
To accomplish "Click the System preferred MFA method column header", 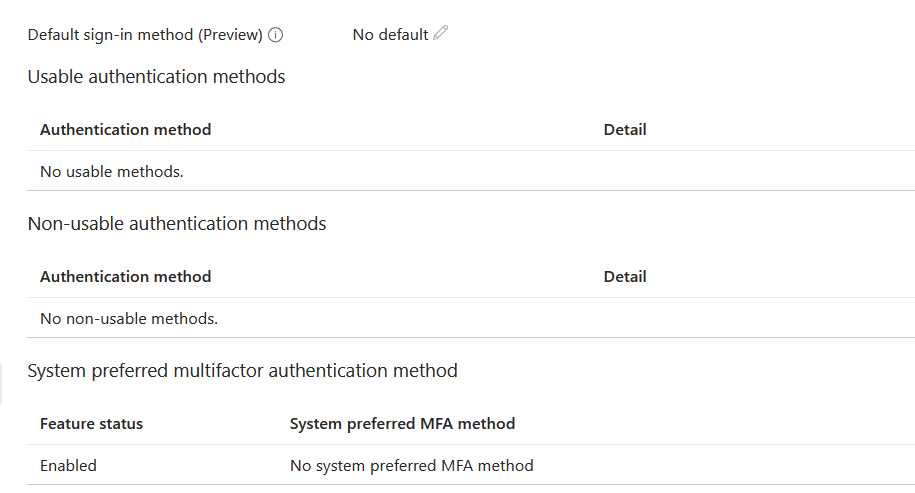I will [403, 424].
